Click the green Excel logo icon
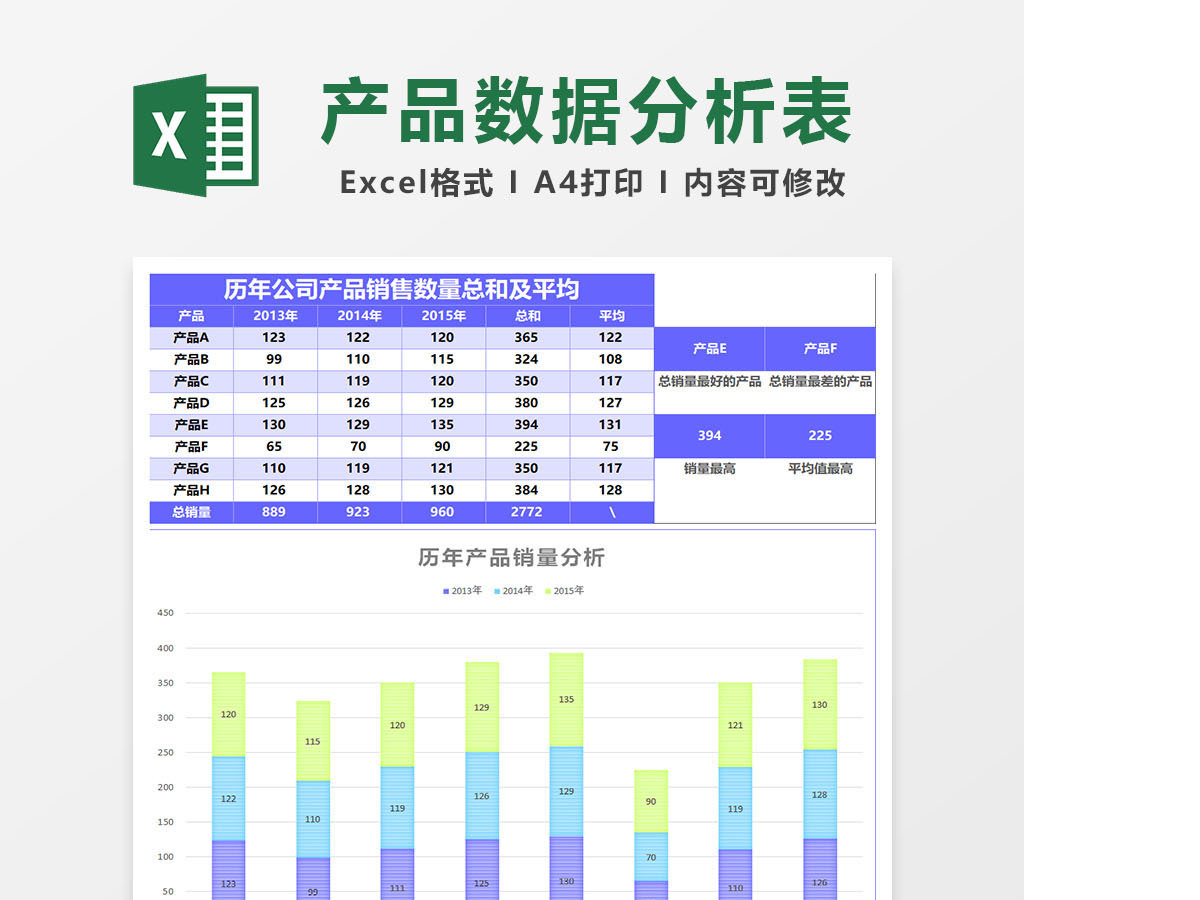Viewport: 1200px width, 900px height. pos(196,135)
